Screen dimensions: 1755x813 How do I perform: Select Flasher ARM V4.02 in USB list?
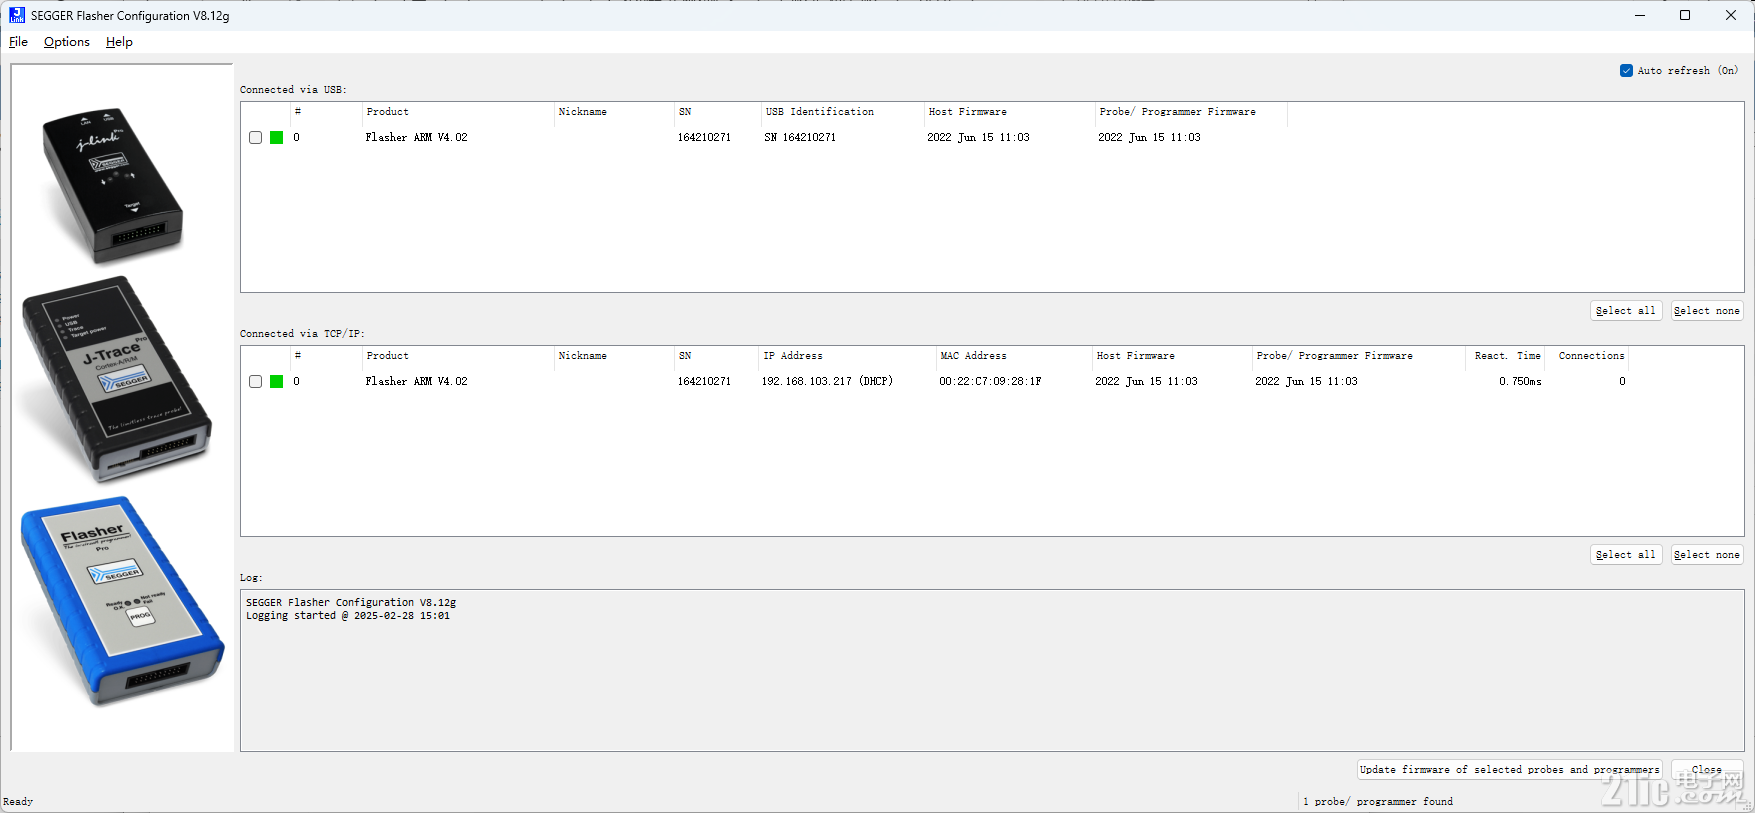pos(416,138)
